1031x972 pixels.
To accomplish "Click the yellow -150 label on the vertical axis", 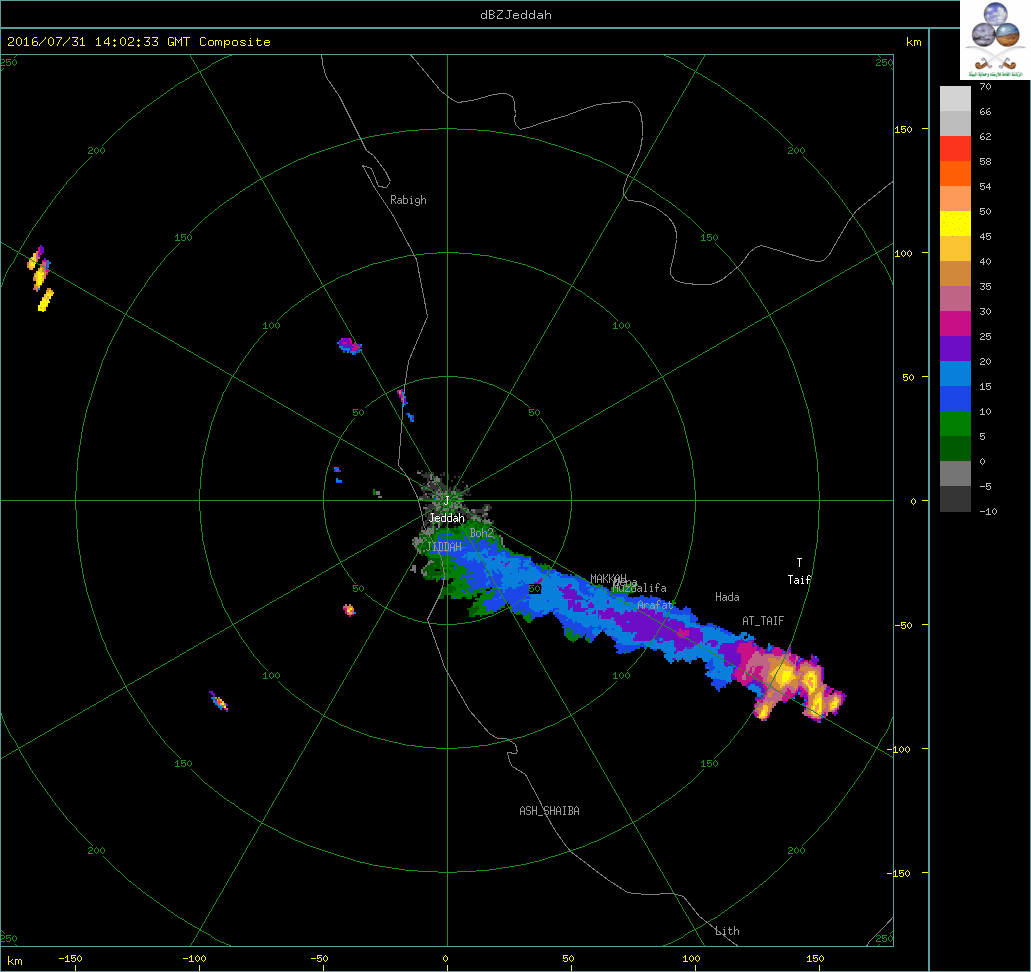I will (898, 873).
